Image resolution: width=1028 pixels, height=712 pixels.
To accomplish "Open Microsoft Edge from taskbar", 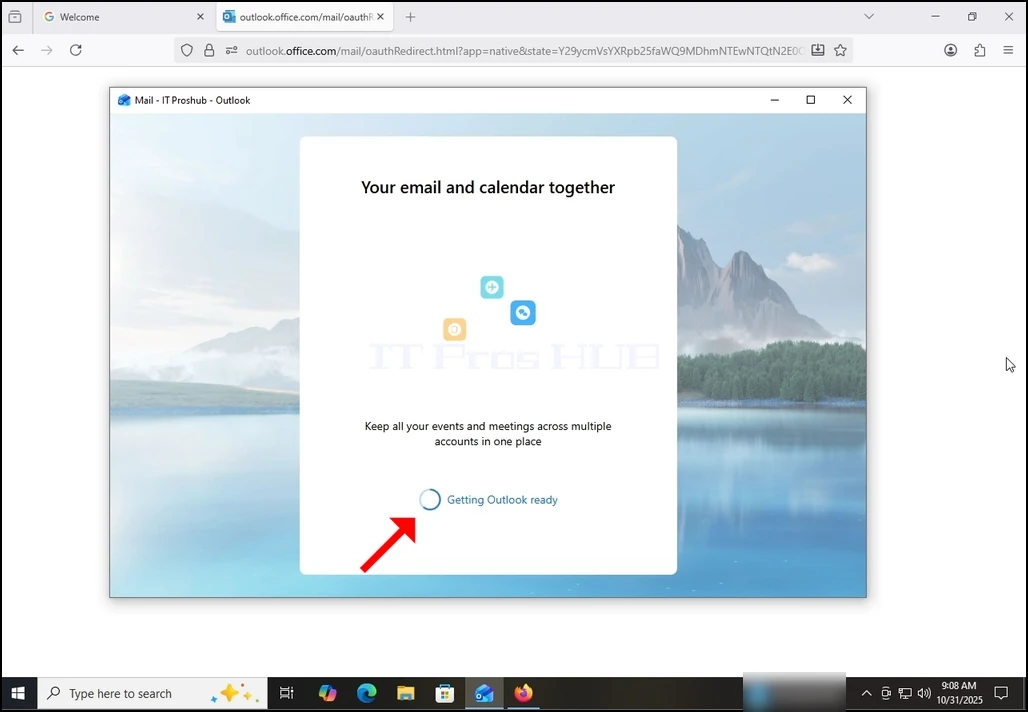I will (366, 693).
